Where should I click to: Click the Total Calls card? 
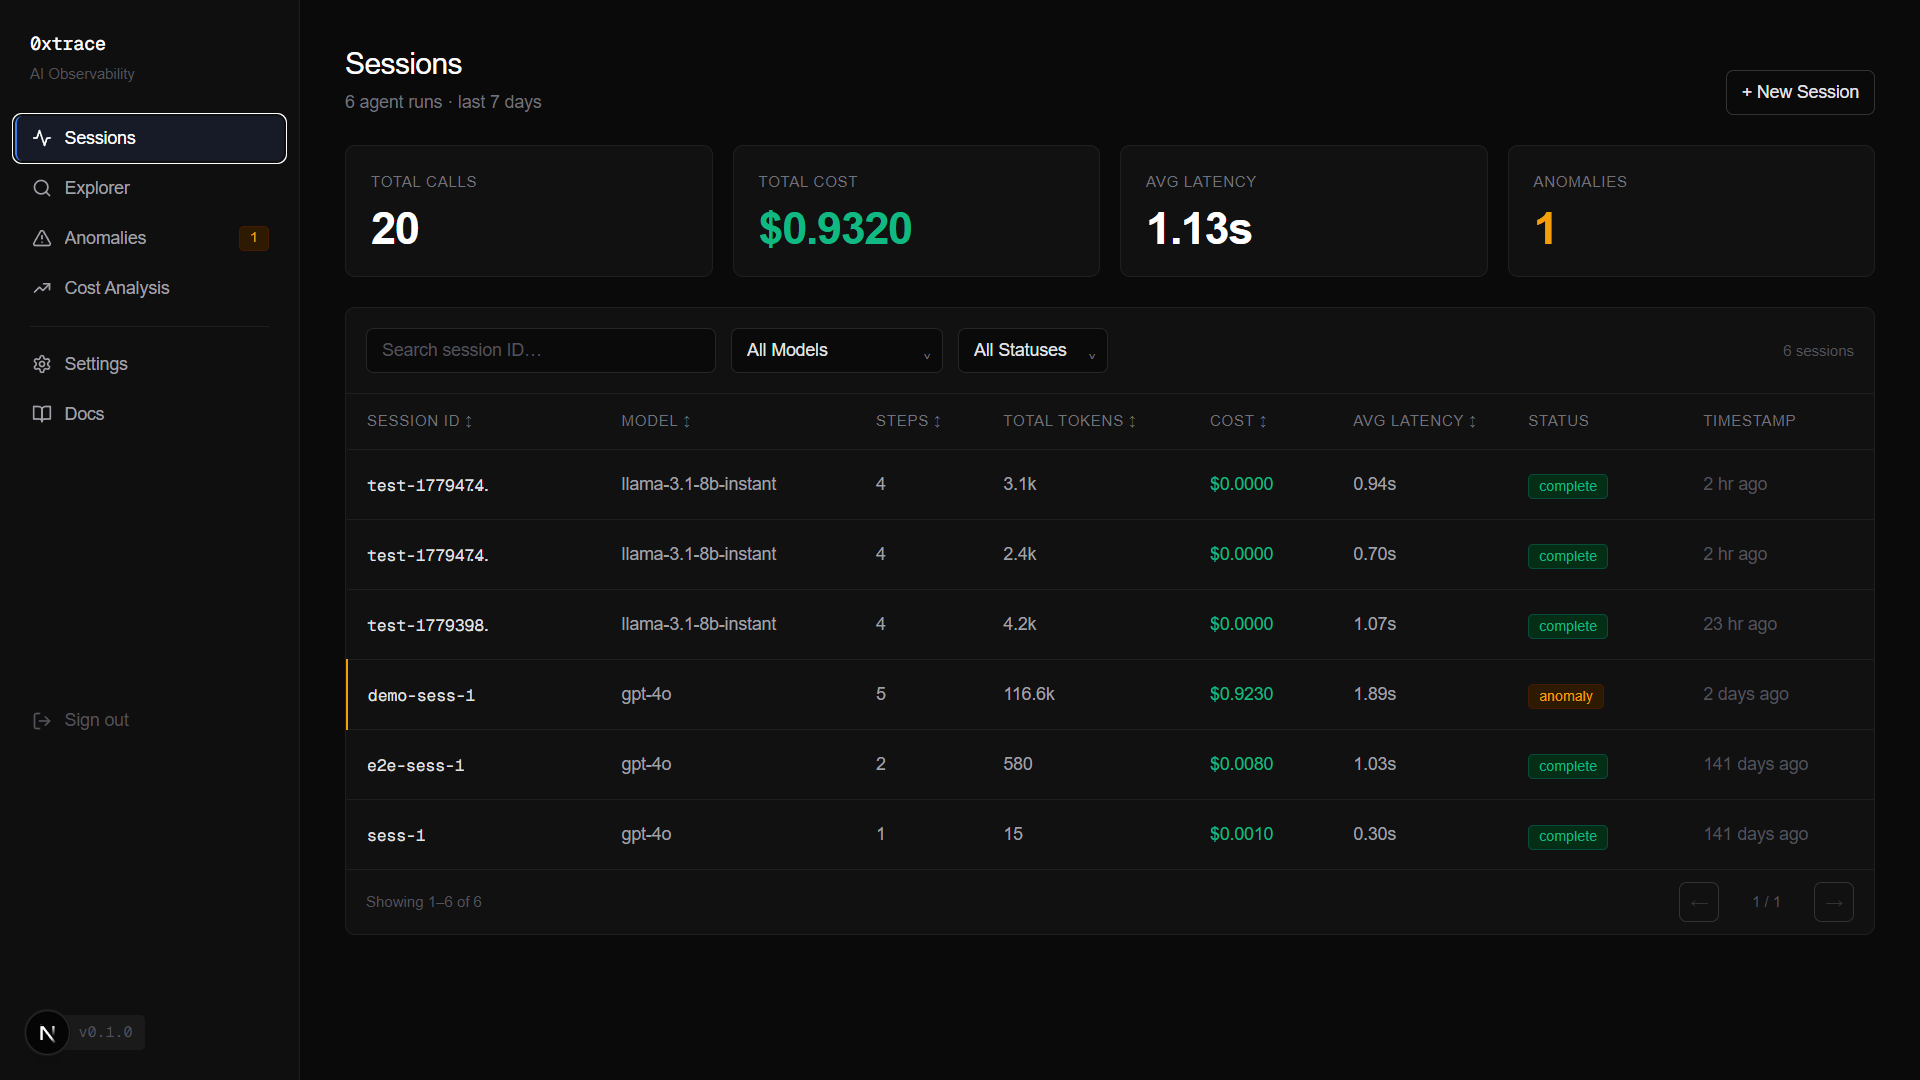pyautogui.click(x=529, y=211)
